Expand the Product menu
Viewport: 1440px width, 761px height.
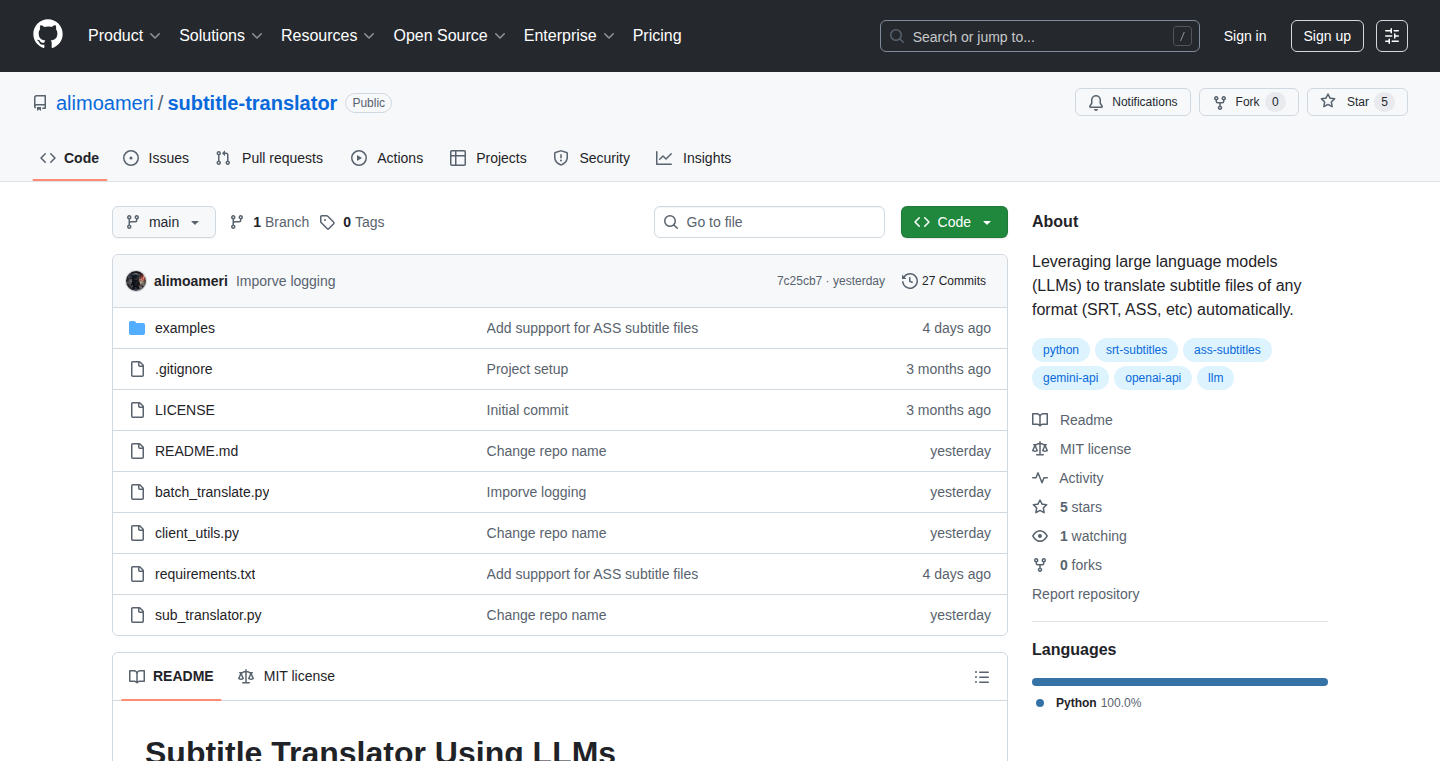(124, 35)
